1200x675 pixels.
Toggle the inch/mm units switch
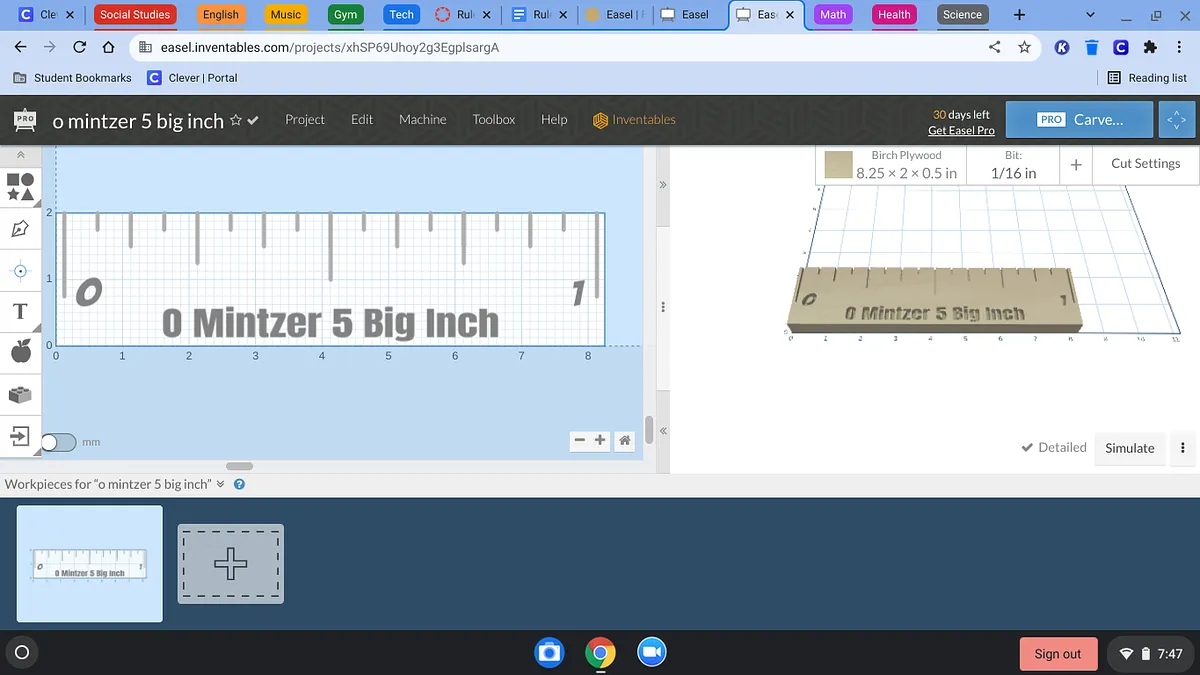[59, 442]
